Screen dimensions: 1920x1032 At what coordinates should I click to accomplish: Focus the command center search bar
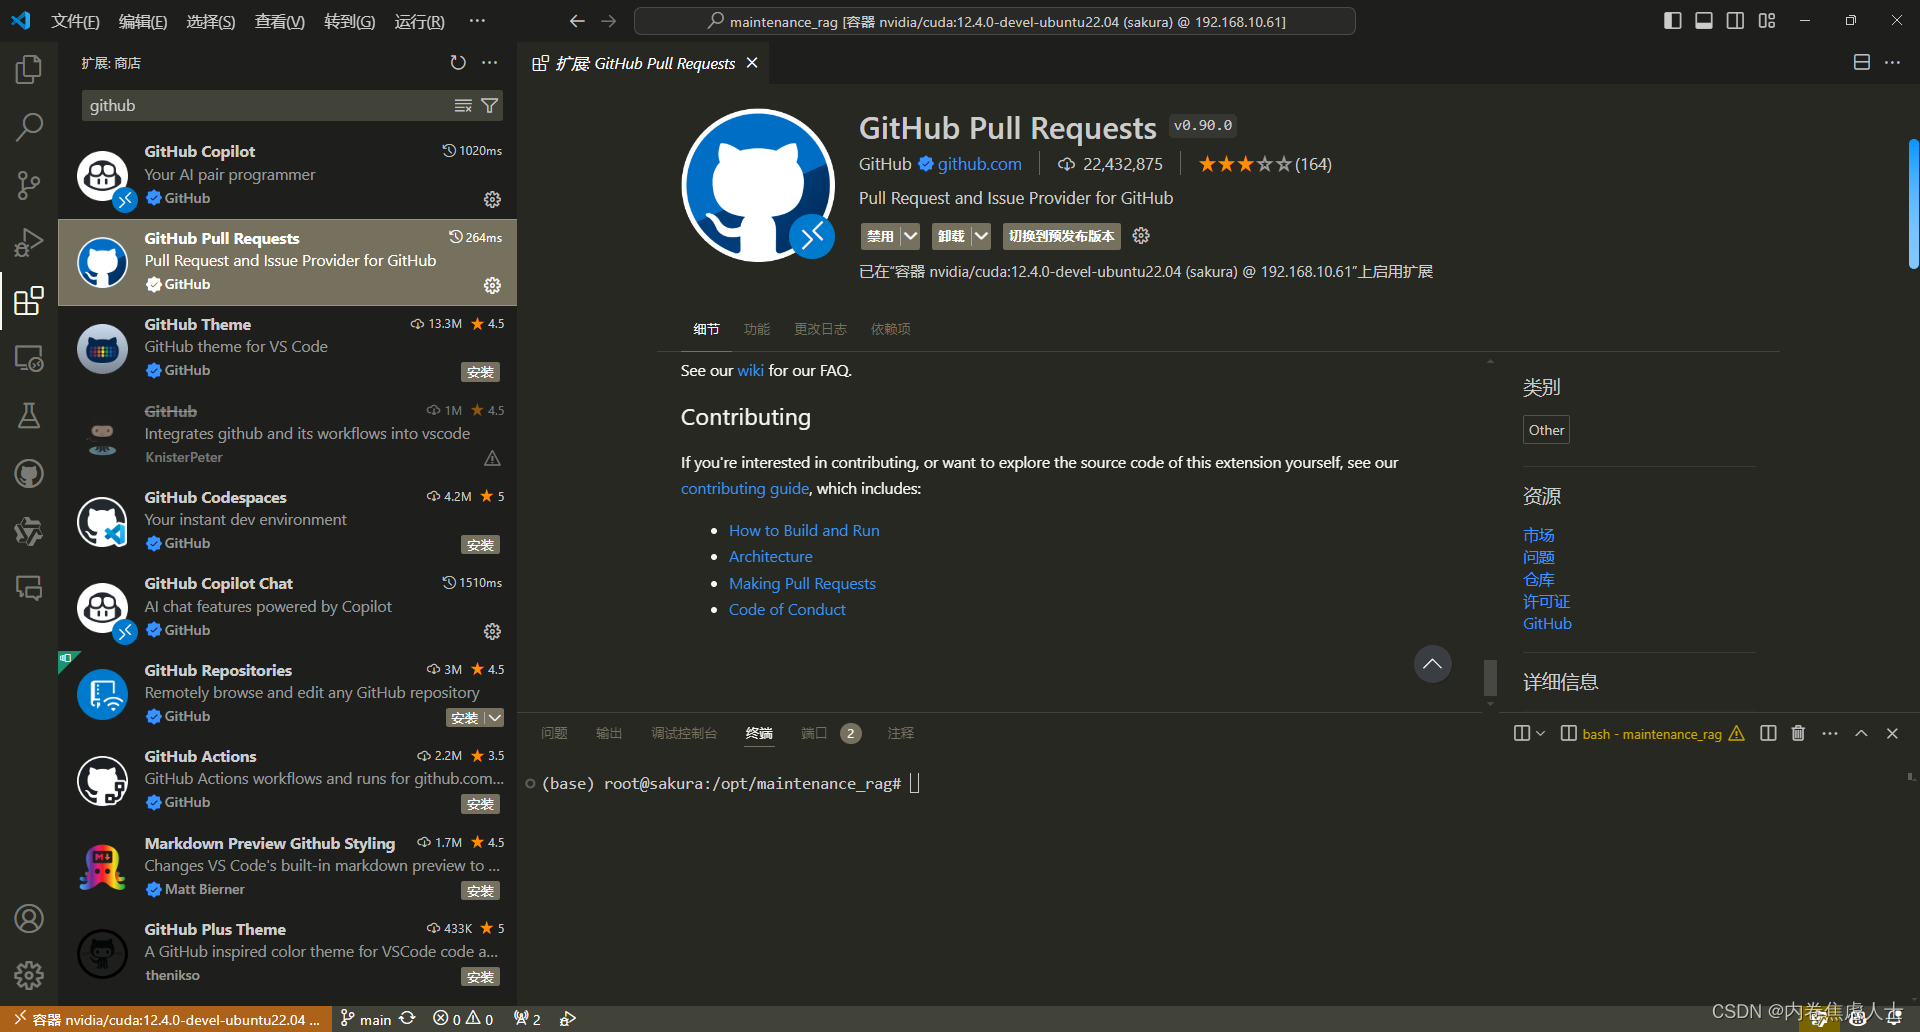pyautogui.click(x=995, y=21)
